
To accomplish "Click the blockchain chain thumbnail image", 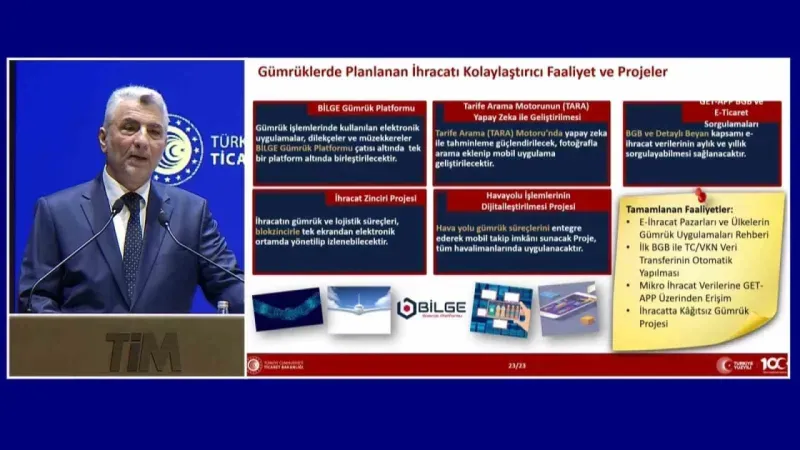I will pyautogui.click(x=287, y=309).
